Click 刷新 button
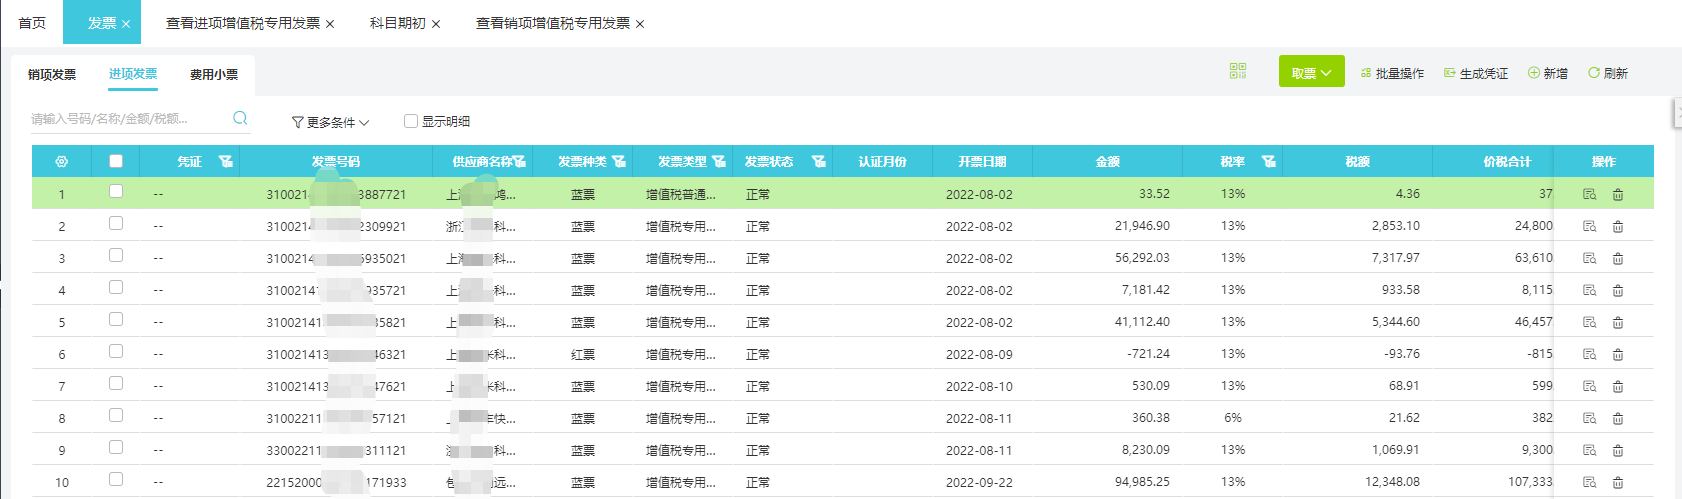Image resolution: width=1682 pixels, height=499 pixels. [1608, 73]
